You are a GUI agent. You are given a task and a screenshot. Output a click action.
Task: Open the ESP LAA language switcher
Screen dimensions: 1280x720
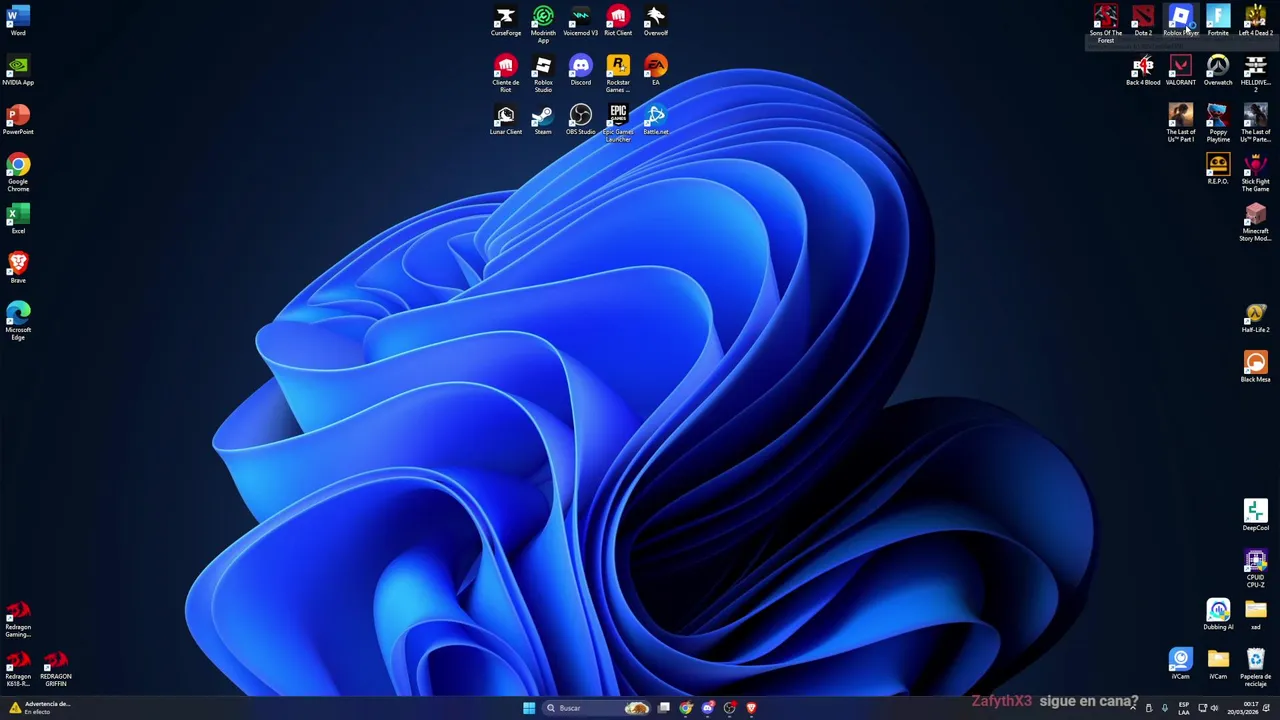(1184, 708)
